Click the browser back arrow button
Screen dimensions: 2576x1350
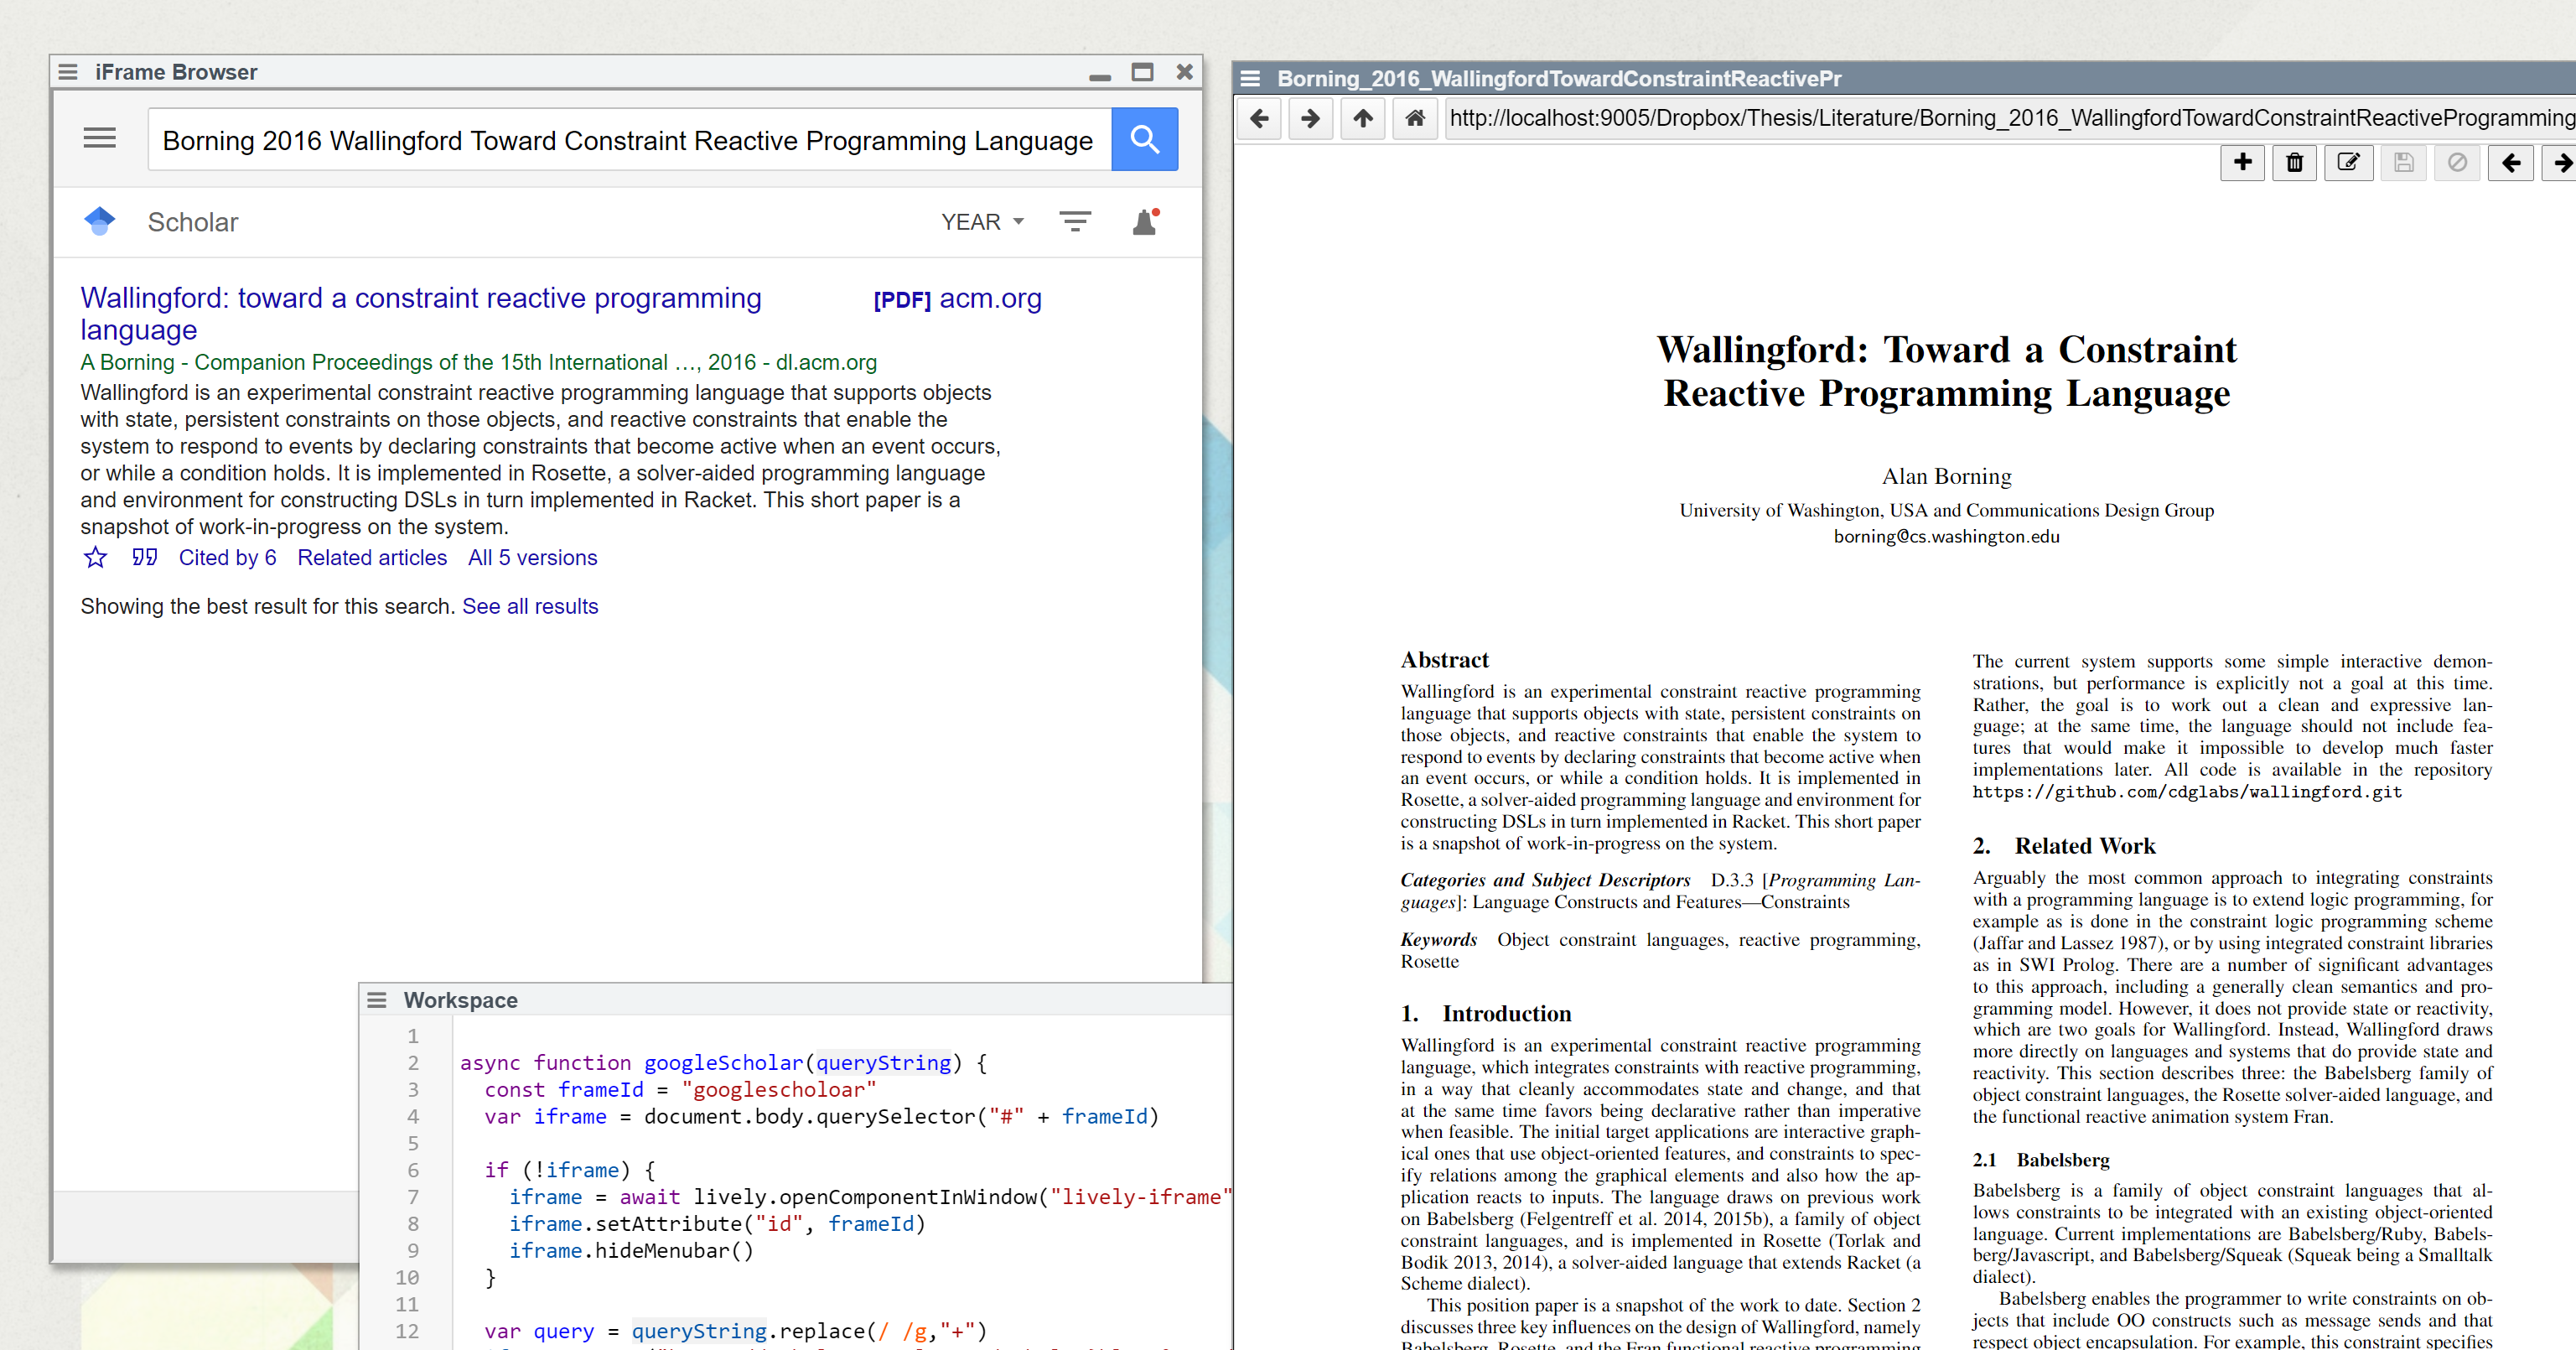(1259, 119)
